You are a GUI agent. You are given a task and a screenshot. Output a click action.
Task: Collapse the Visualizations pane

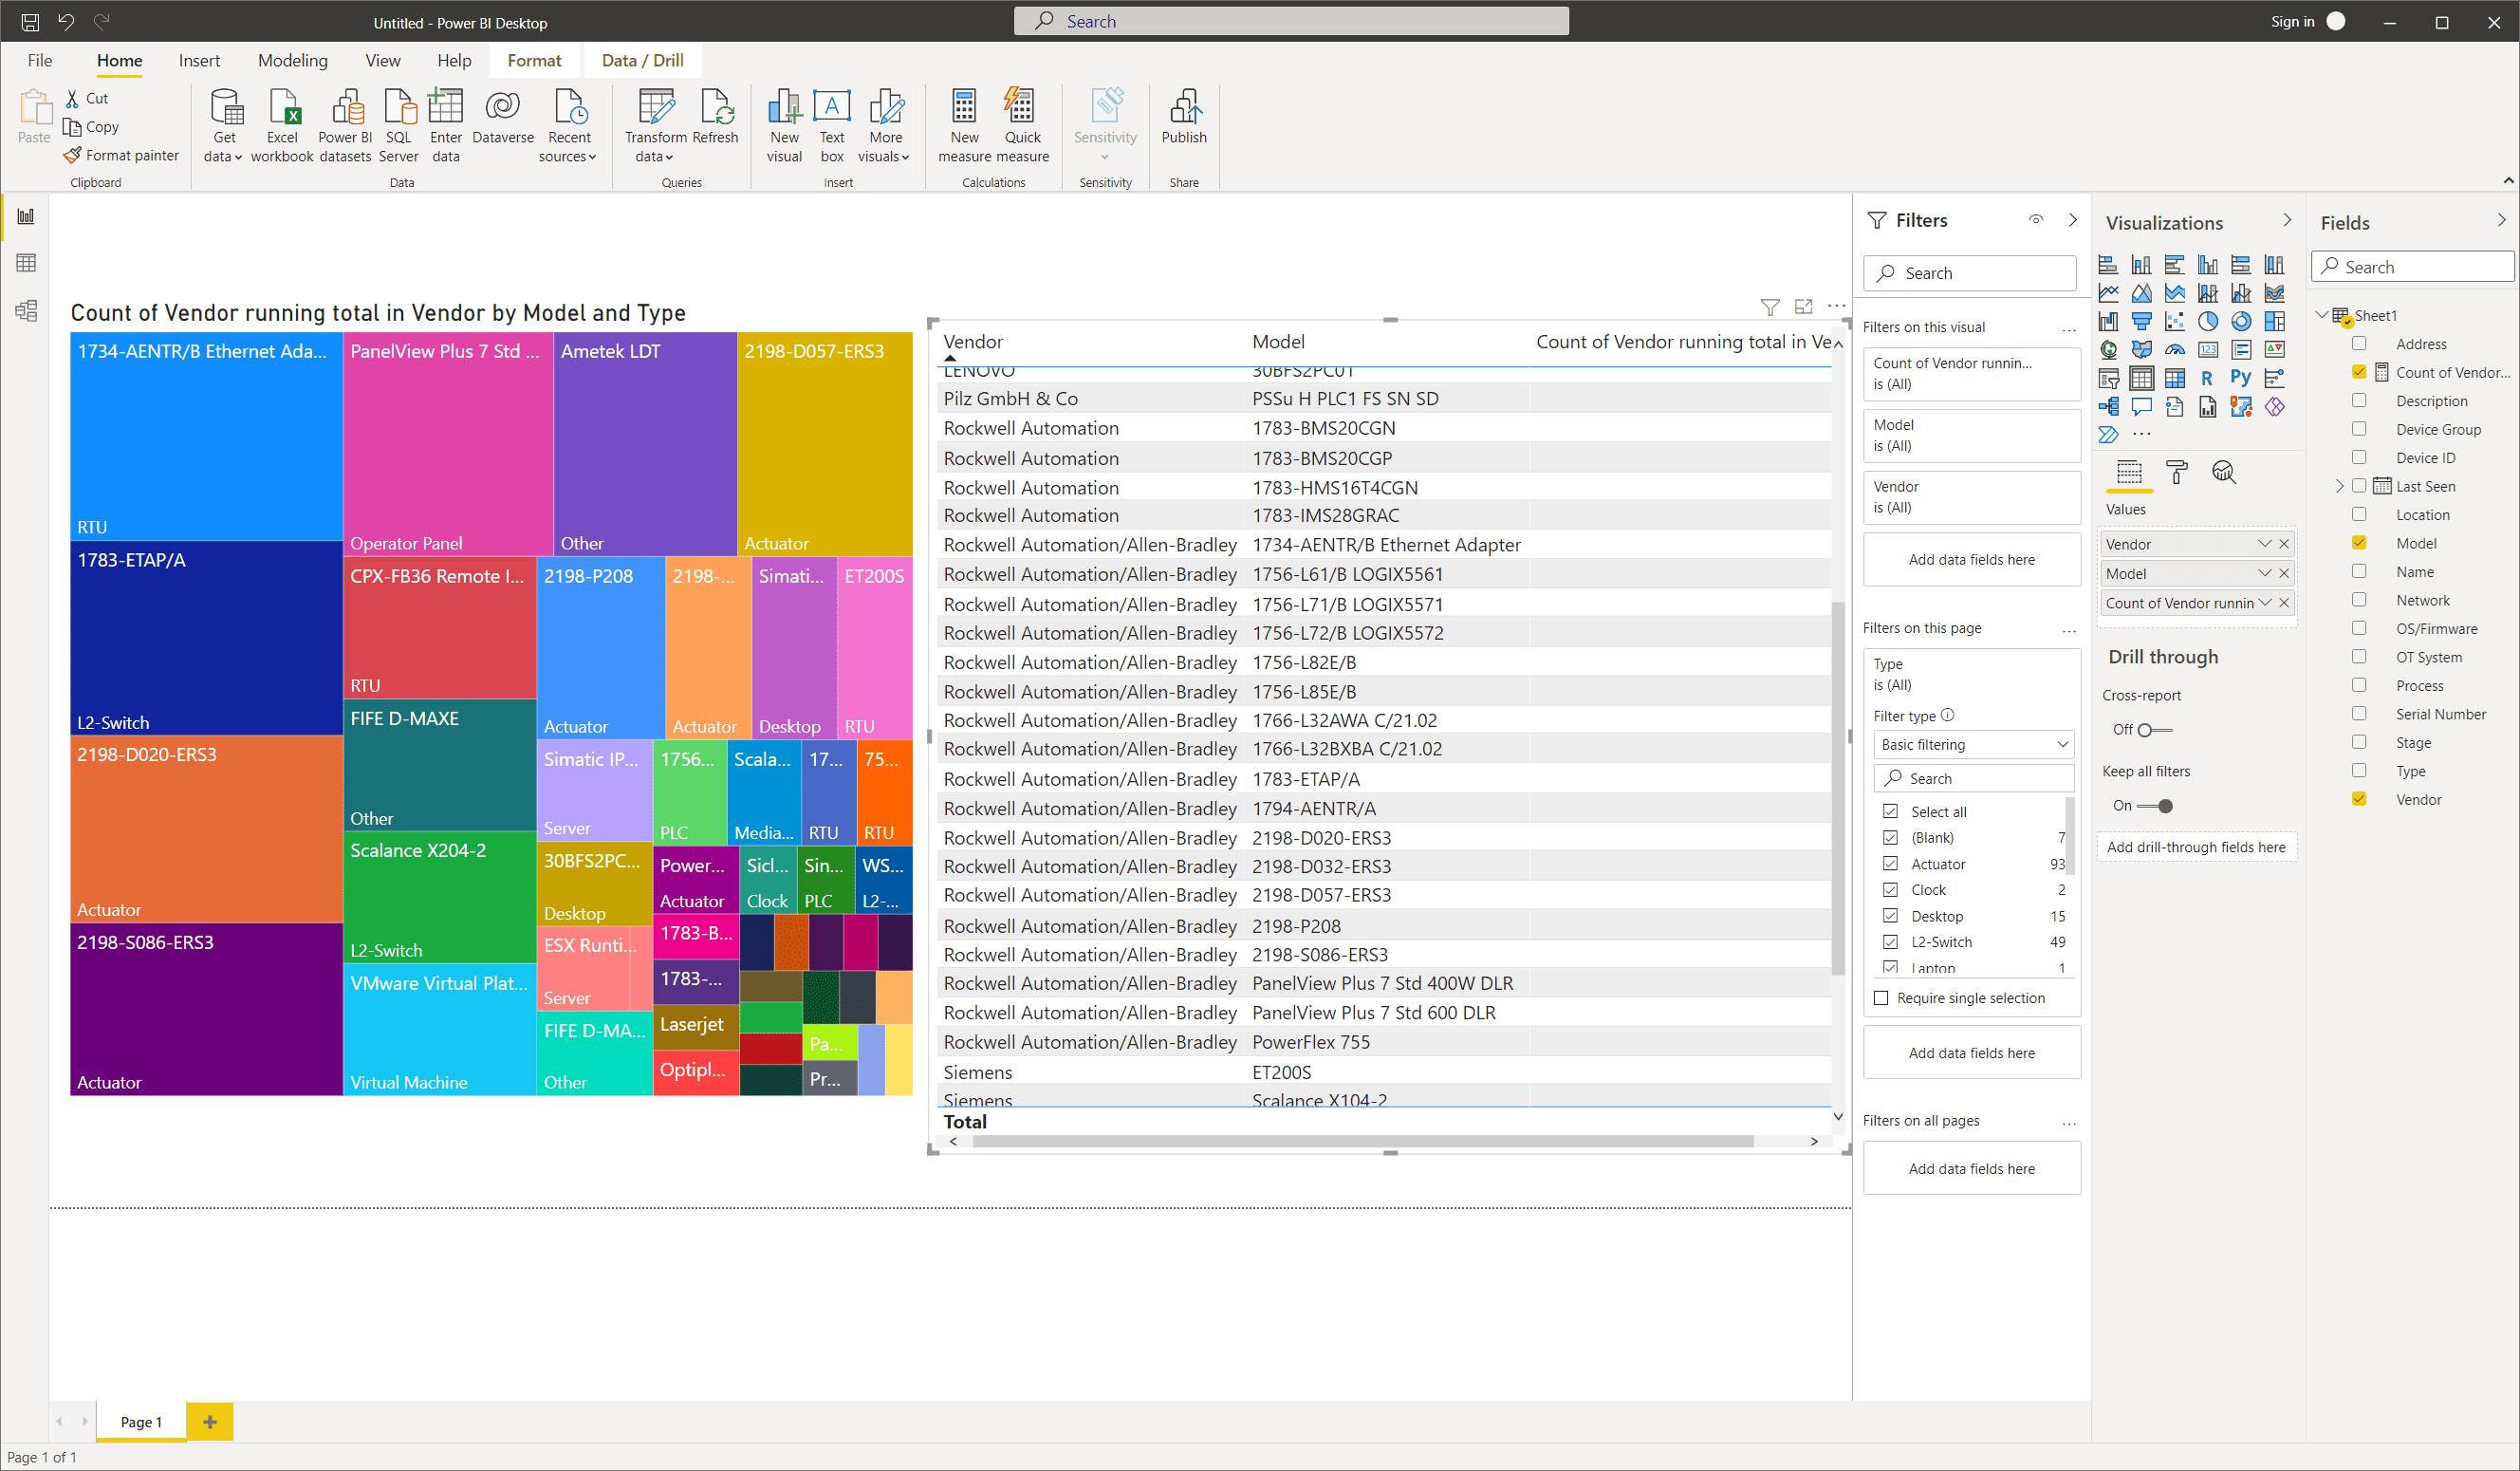[2286, 220]
